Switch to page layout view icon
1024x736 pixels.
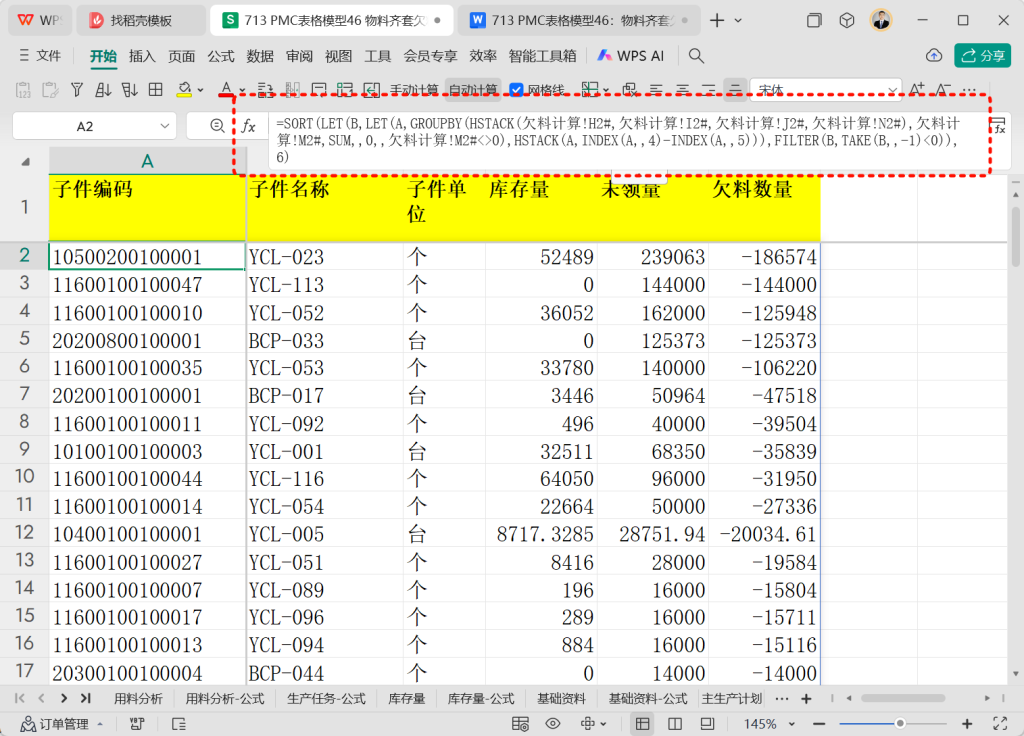click(675, 724)
